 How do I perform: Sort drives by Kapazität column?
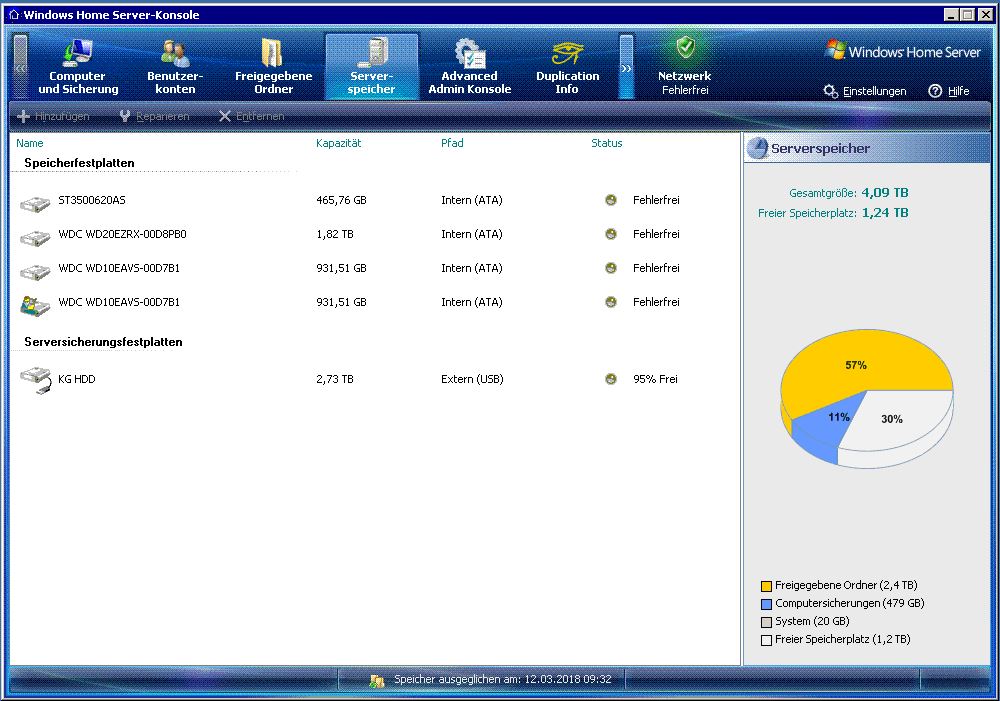click(x=338, y=143)
